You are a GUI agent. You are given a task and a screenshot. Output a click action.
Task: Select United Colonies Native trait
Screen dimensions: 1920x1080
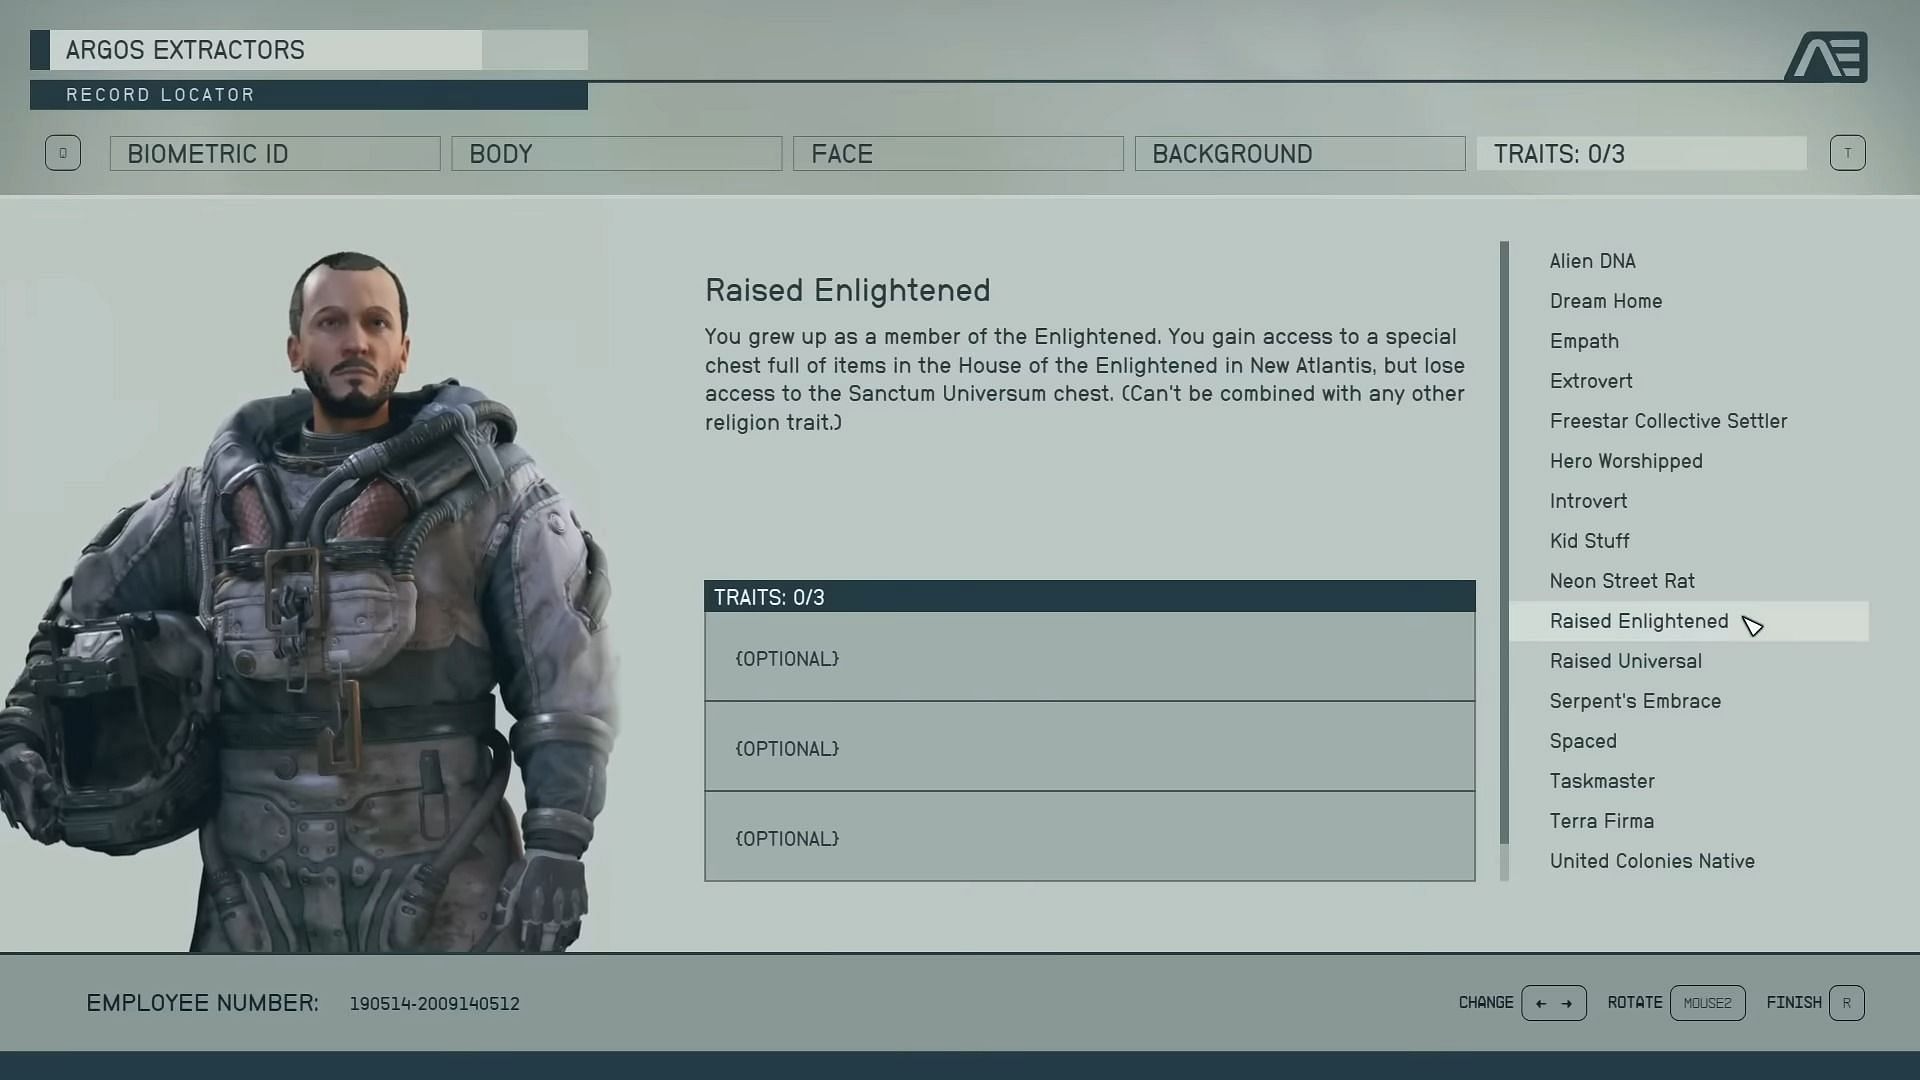1652,860
